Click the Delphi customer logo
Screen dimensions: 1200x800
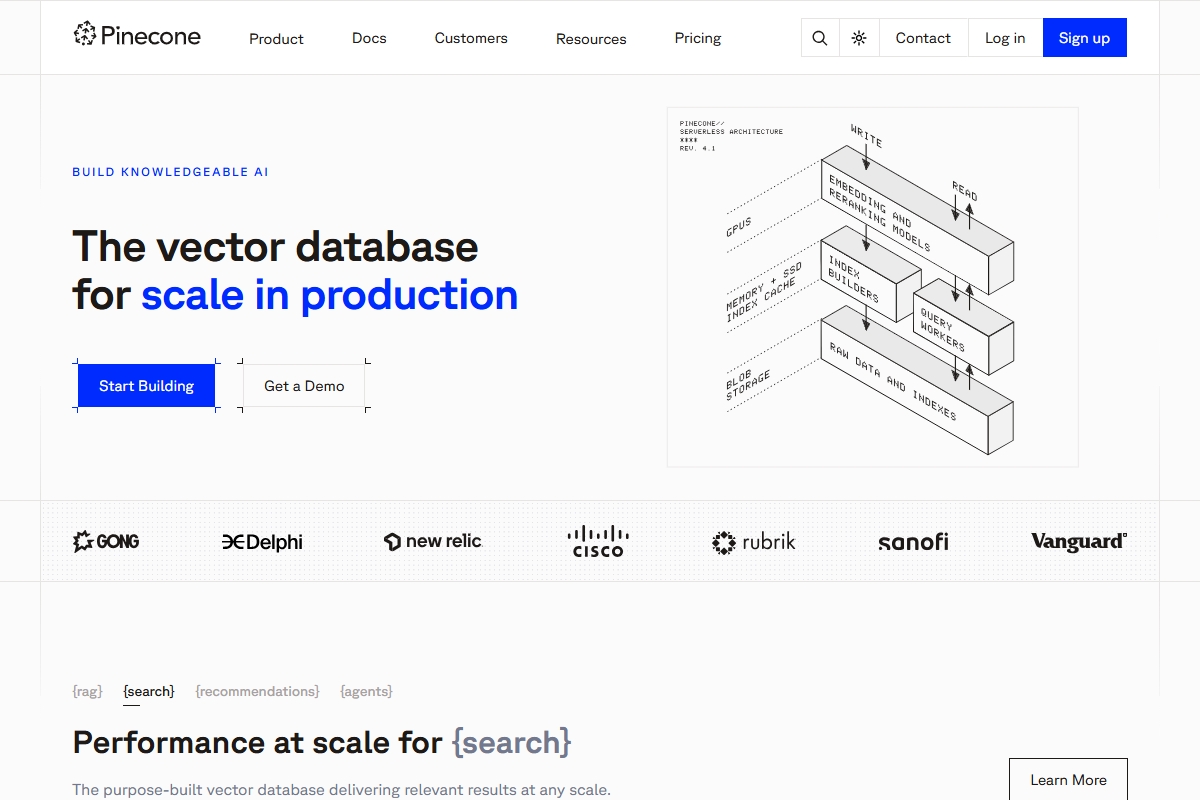262,542
